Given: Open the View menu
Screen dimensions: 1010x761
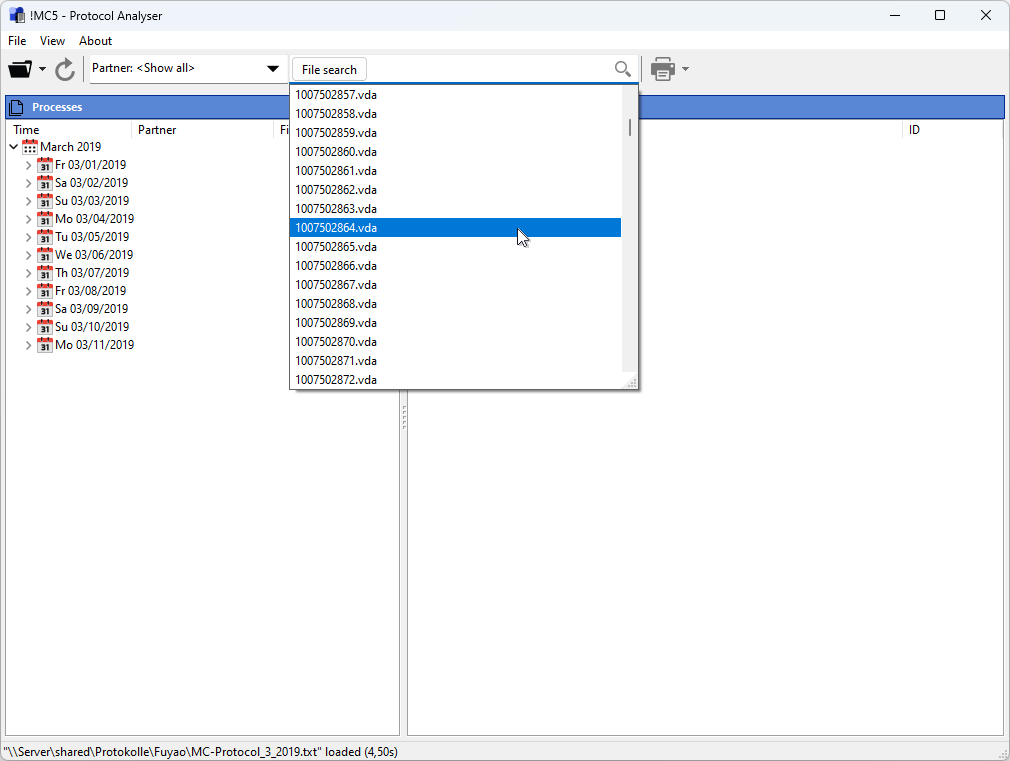Looking at the screenshot, I should coord(52,41).
